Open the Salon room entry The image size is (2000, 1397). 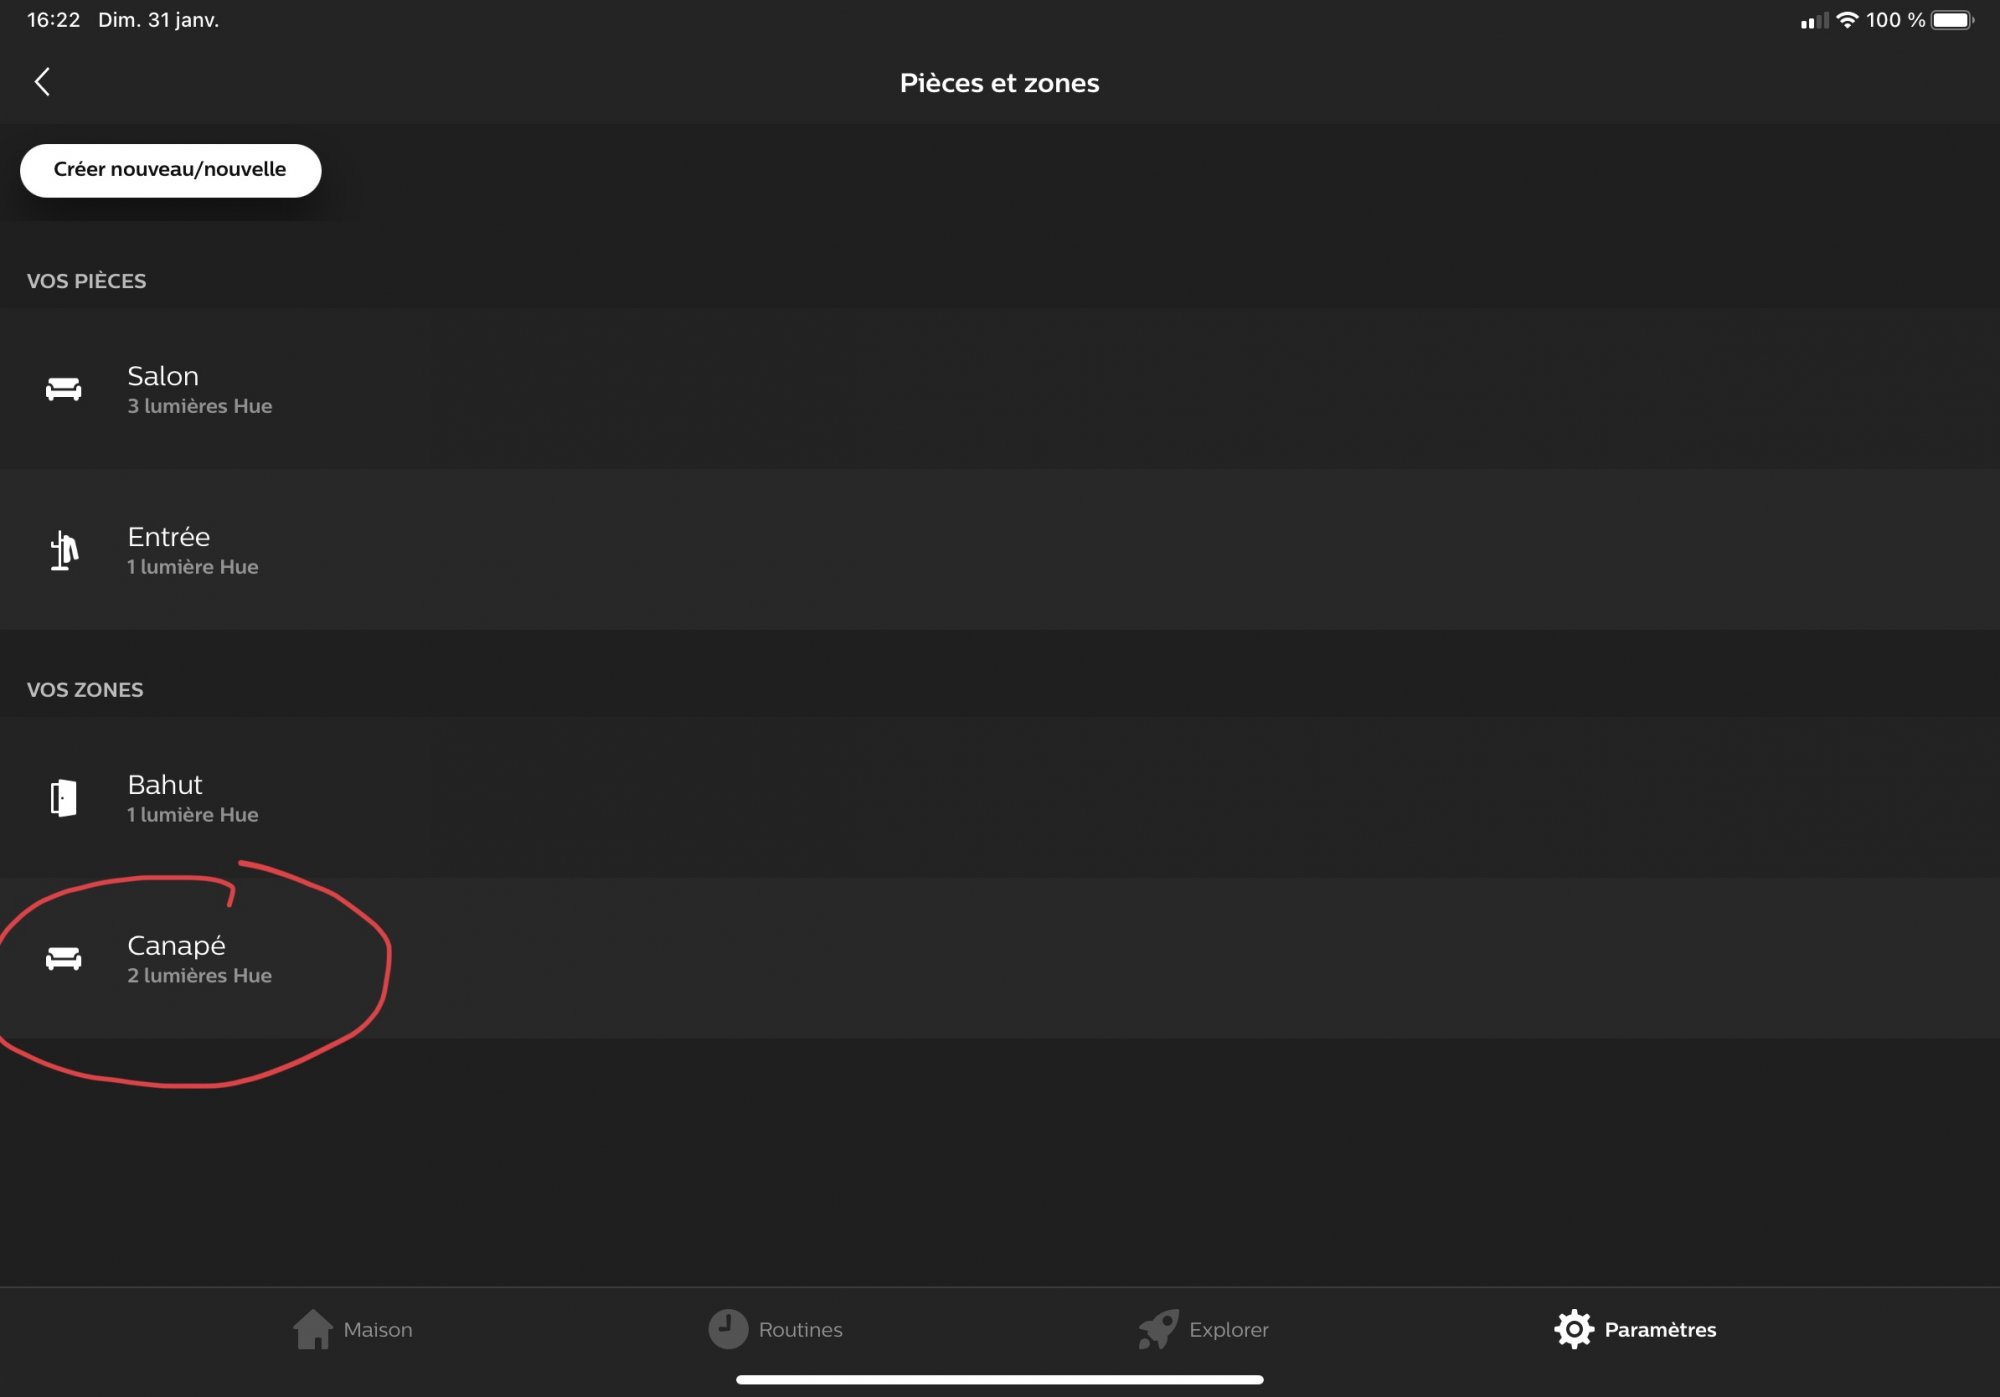pos(1000,389)
